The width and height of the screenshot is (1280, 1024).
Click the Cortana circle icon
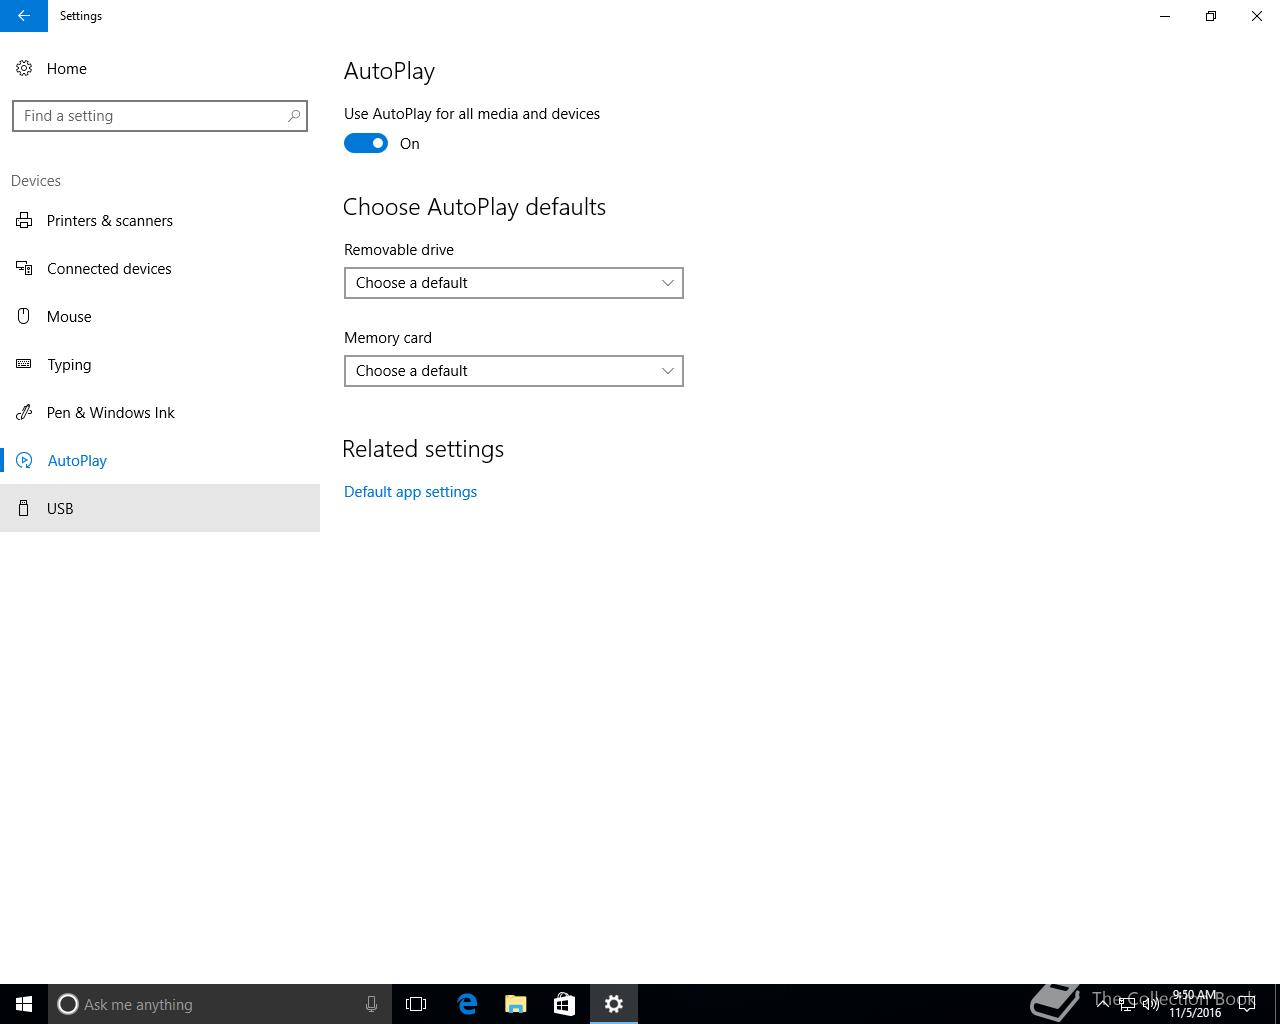pyautogui.click(x=68, y=1004)
